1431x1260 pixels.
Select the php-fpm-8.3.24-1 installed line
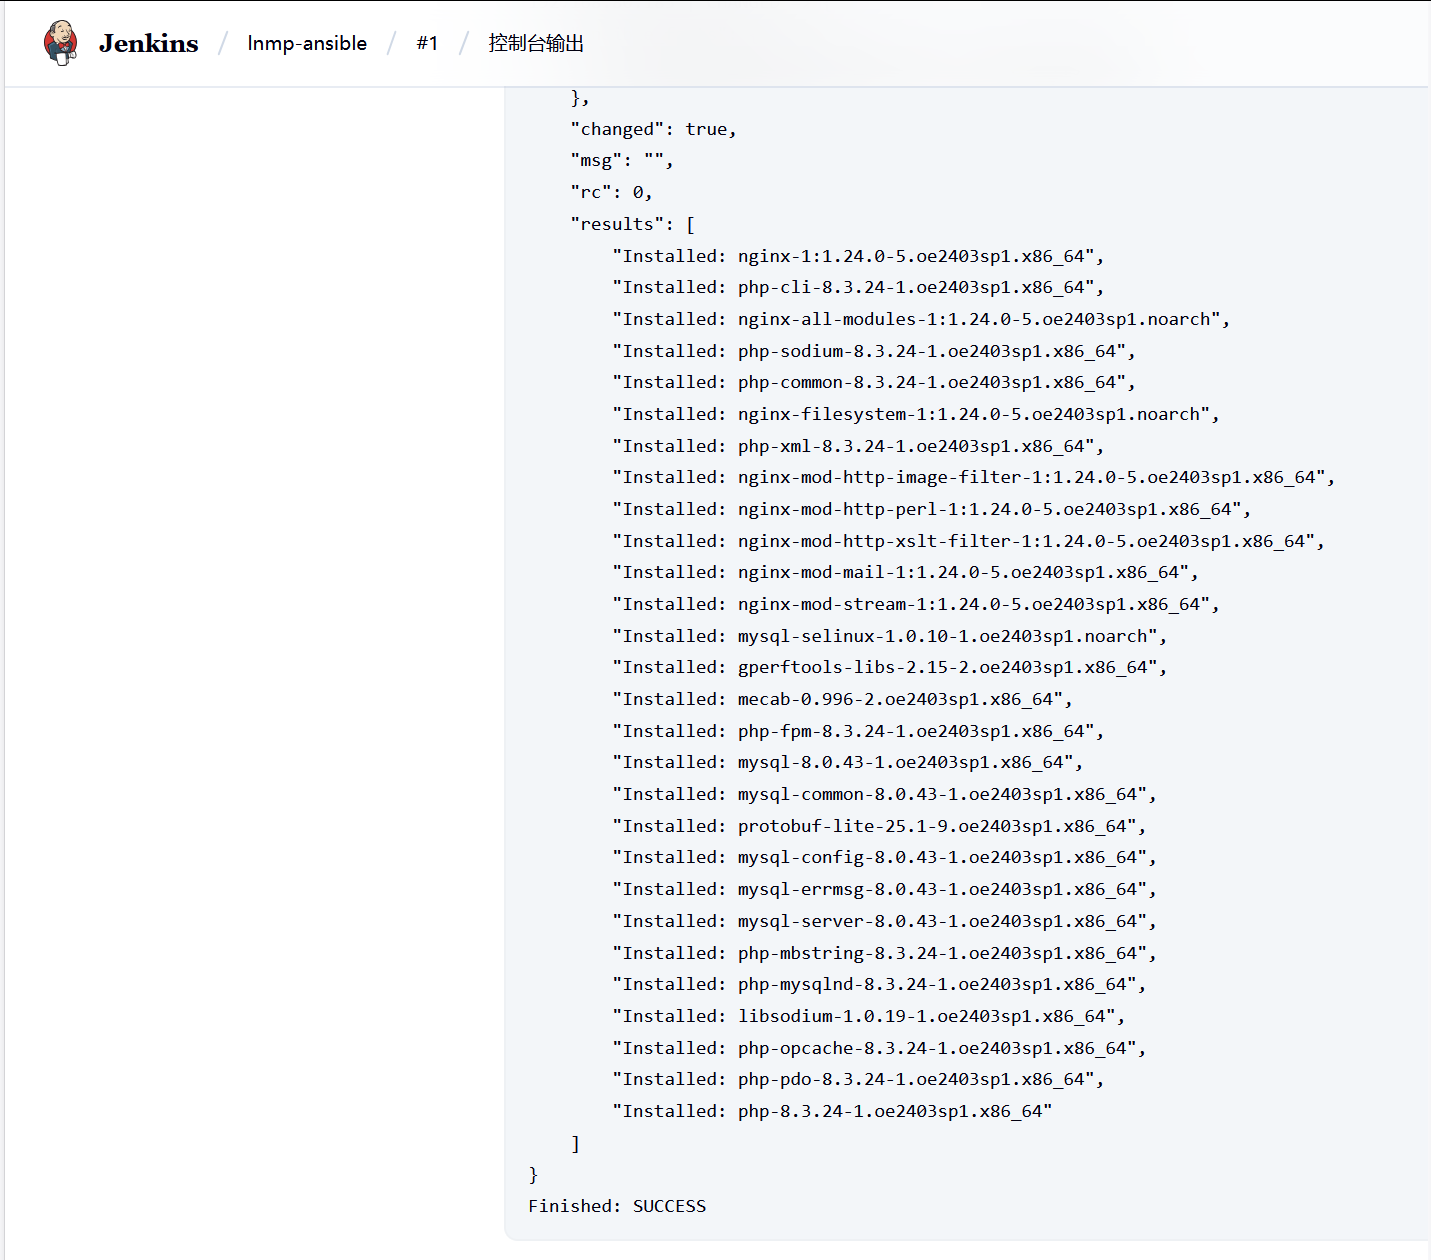tap(858, 731)
